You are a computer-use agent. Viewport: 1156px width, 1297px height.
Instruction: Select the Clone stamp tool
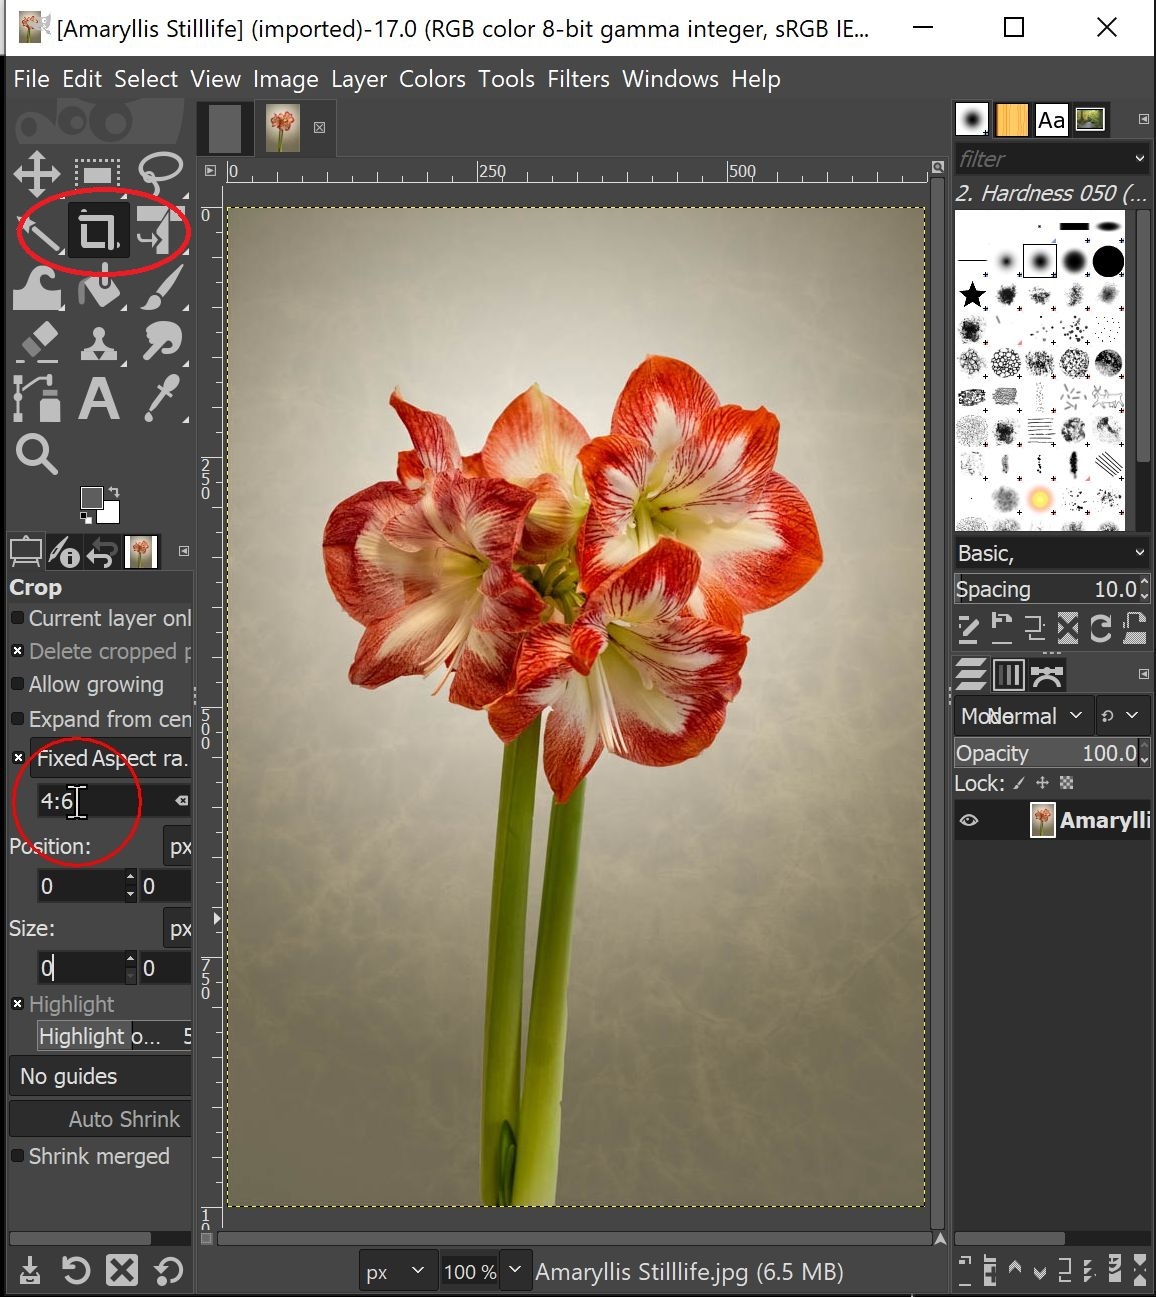(x=97, y=343)
